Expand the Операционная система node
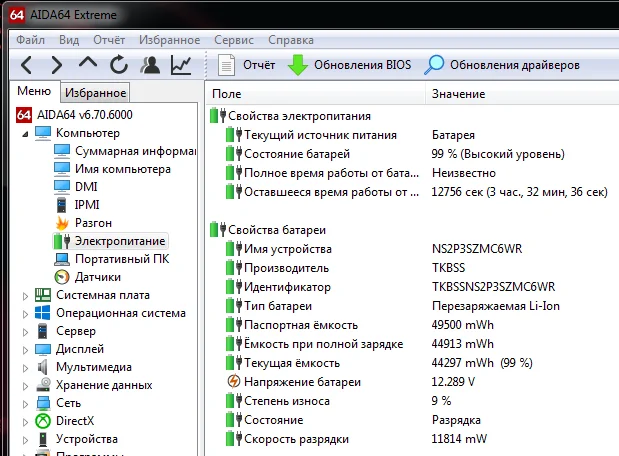 (x=25, y=314)
